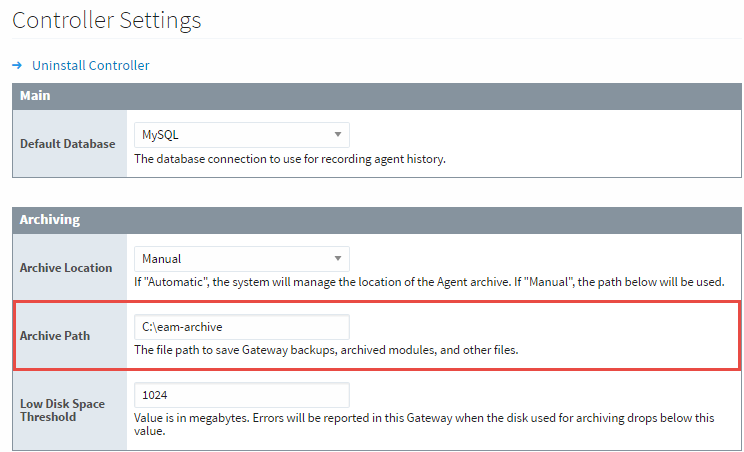744x452 pixels.
Task: Open the Default Database MySQL dropdown
Action: (241, 134)
